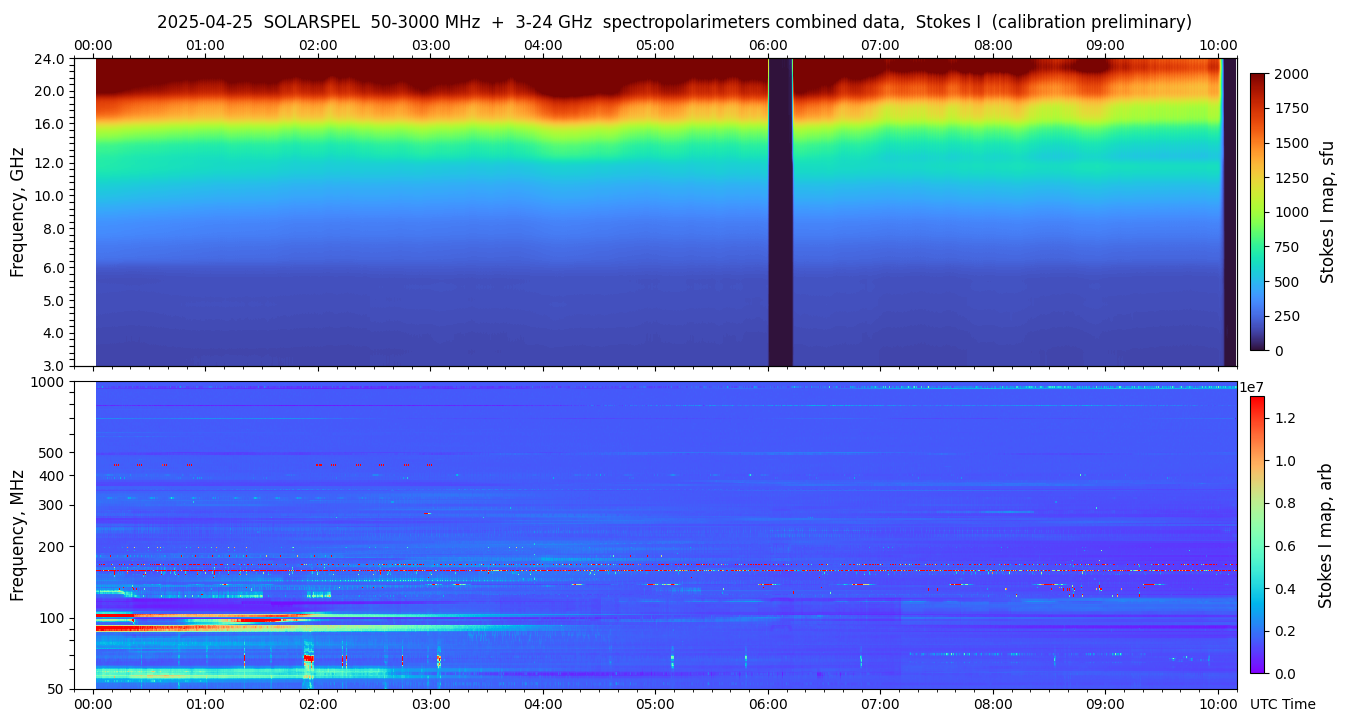The width and height of the screenshot is (1350, 725).
Task: Click the 'Frequency, MHz' axis label
Action: [17, 535]
